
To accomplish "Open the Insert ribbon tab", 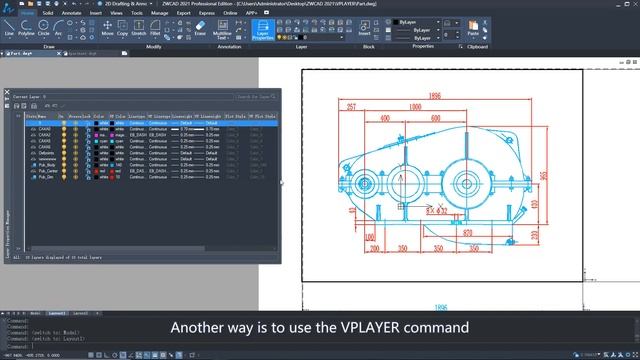I will (x=96, y=13).
